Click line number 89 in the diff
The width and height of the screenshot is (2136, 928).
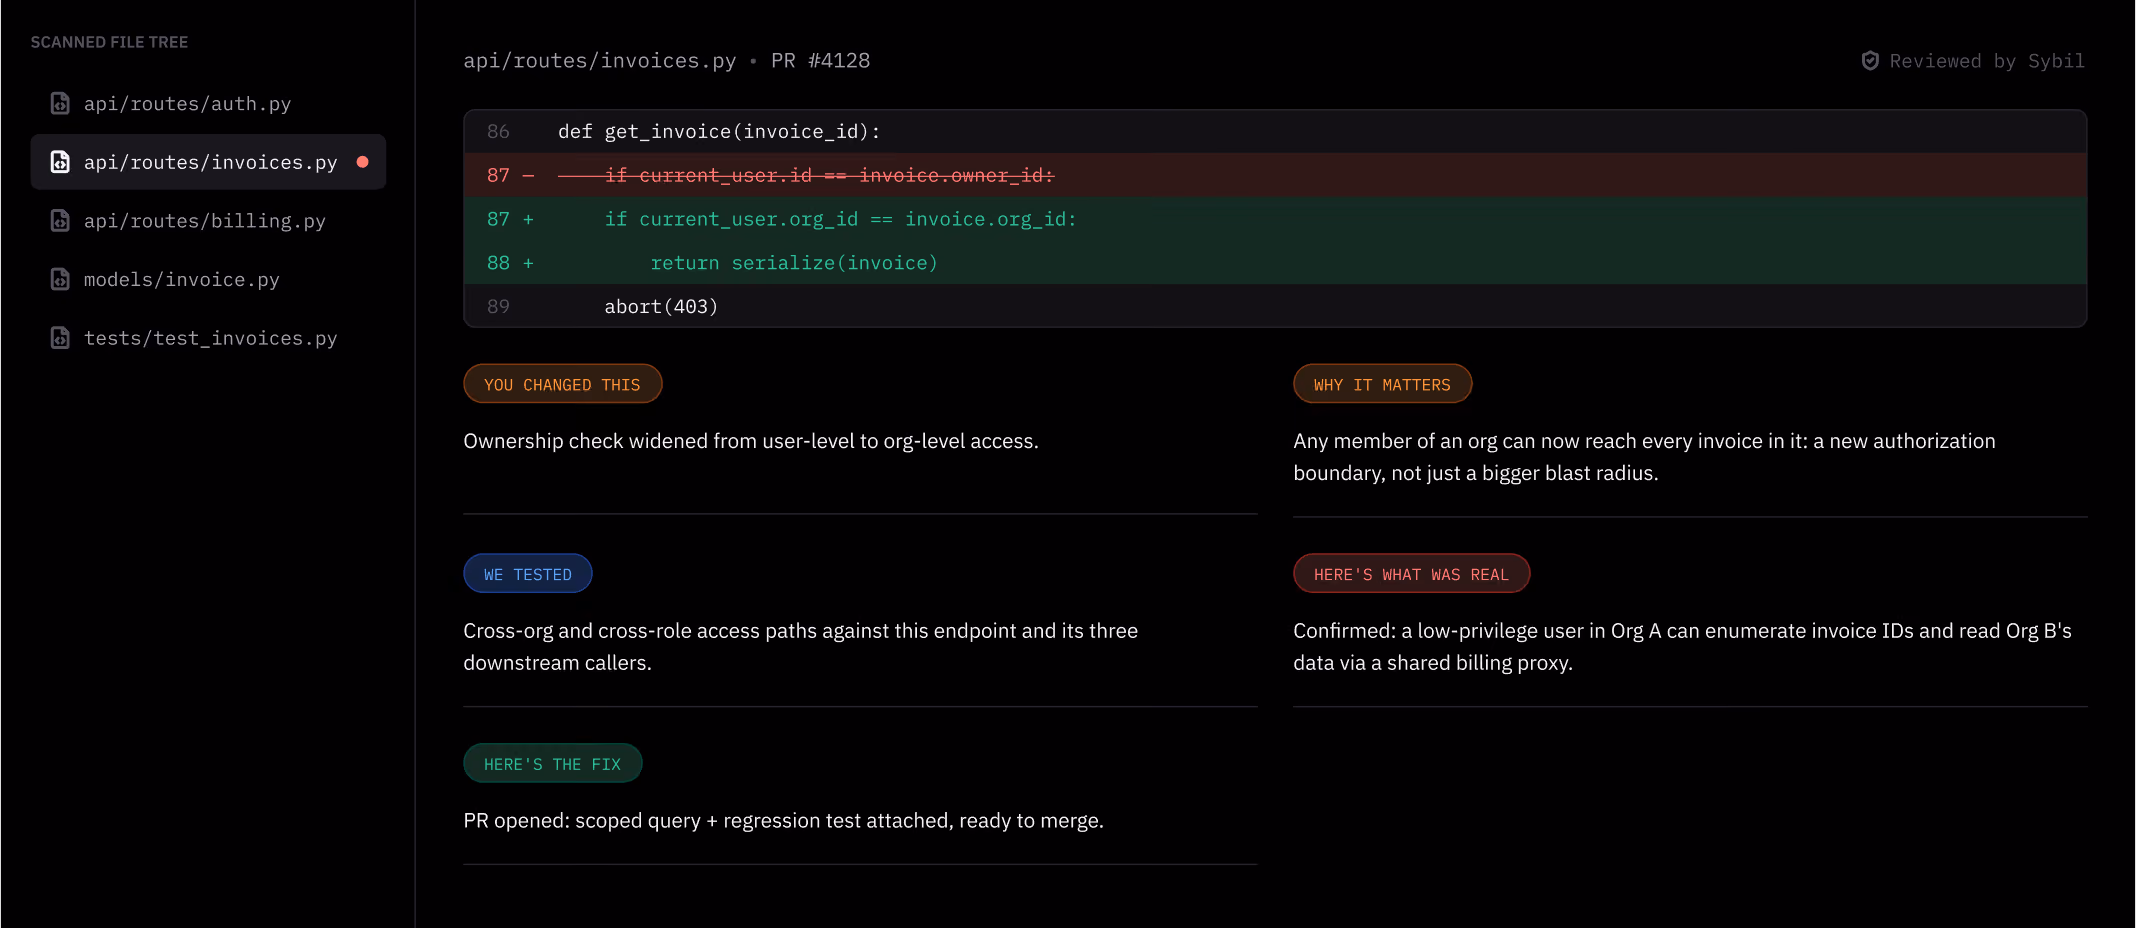tap(498, 306)
